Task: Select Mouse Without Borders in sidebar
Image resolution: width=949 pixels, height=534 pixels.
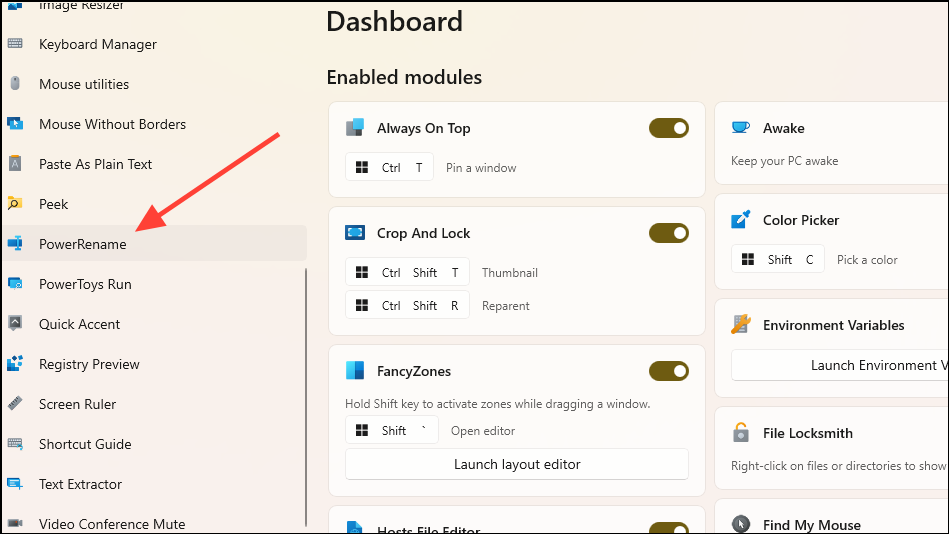Action: [x=154, y=124]
